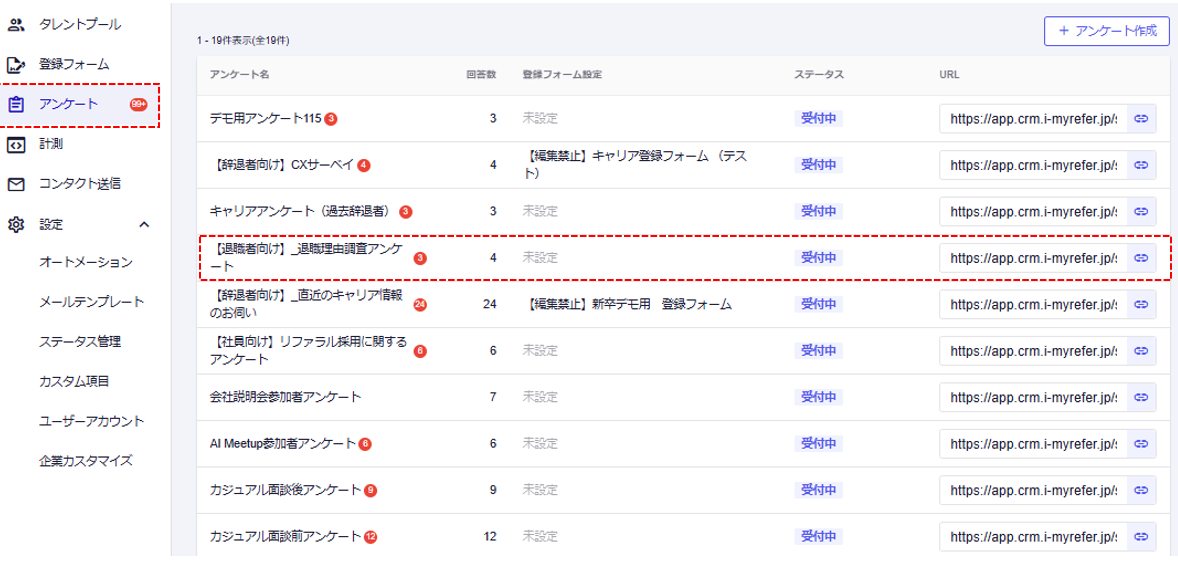Click the 登録フォーム edit icon in sidebar
Viewport: 1178px width, 577px height.
pyautogui.click(x=16, y=64)
